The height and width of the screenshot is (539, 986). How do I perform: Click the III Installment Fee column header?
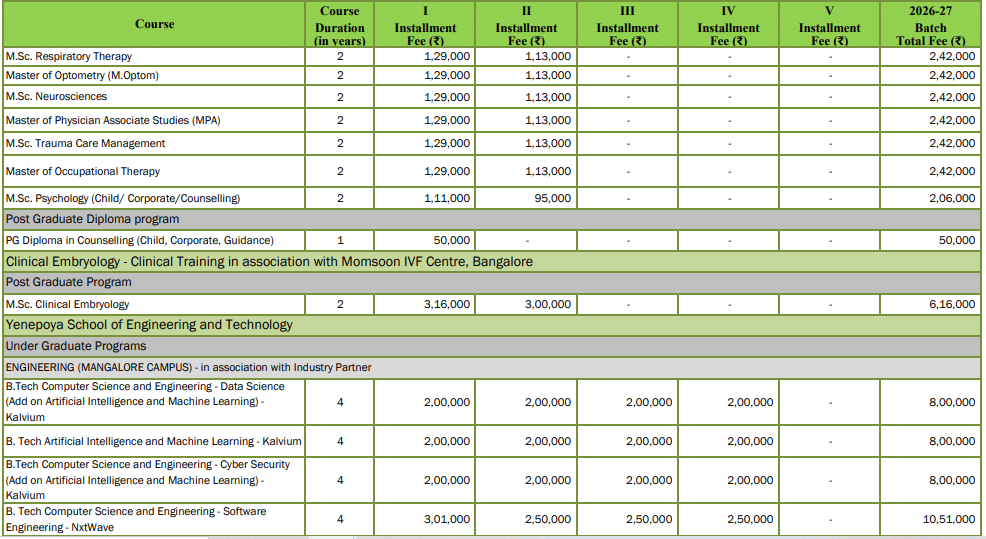[627, 28]
